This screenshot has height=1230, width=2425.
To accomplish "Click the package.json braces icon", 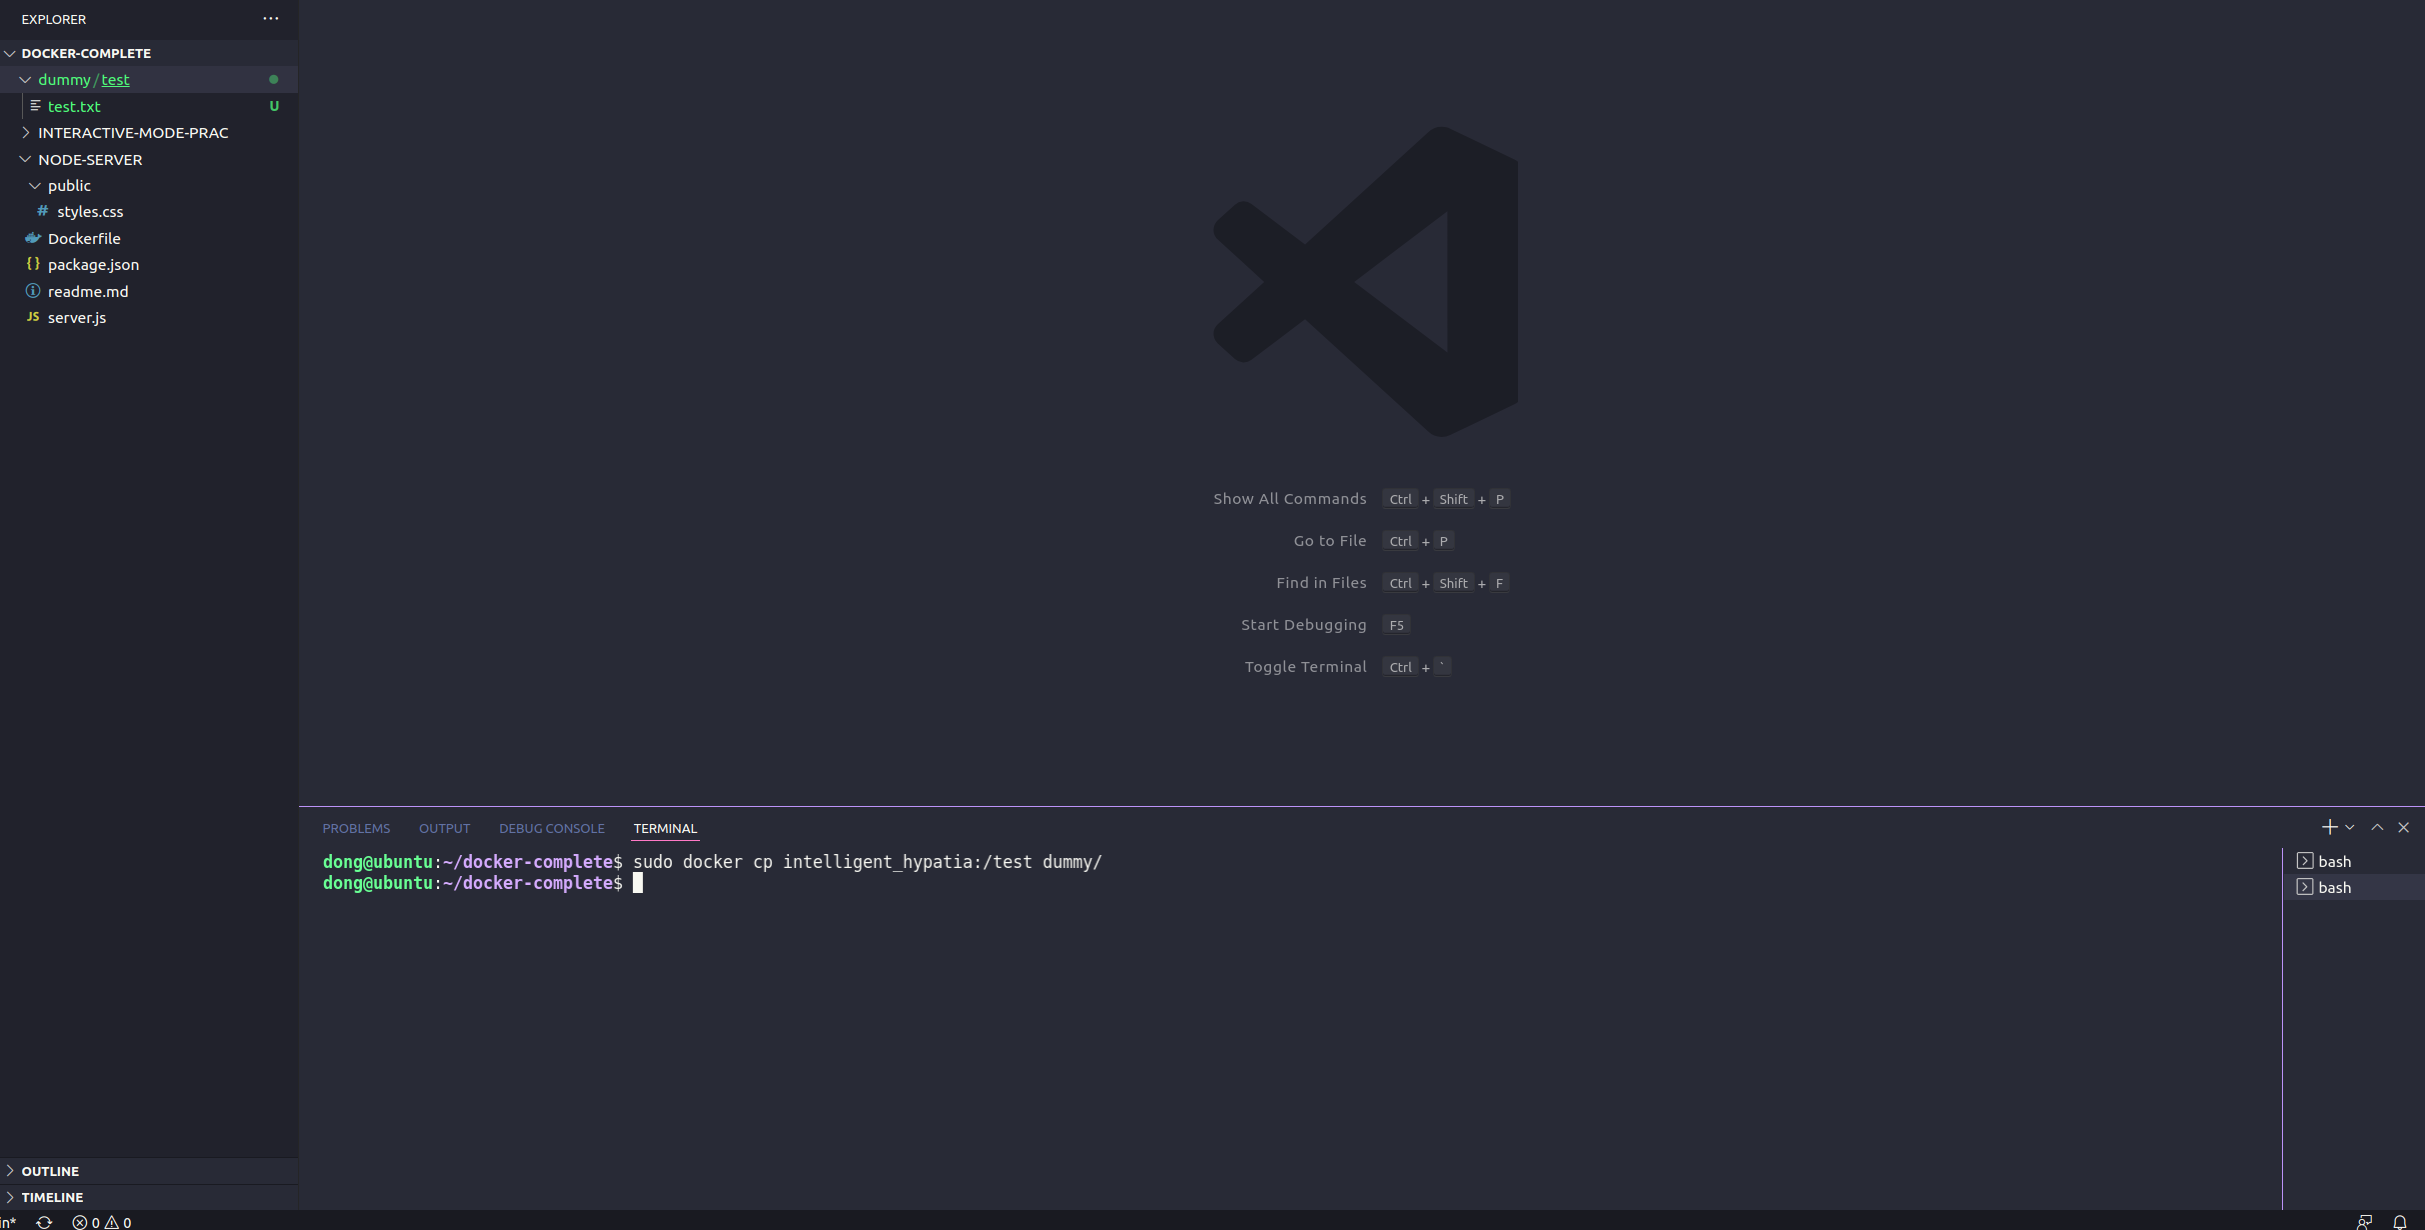I will 33,264.
